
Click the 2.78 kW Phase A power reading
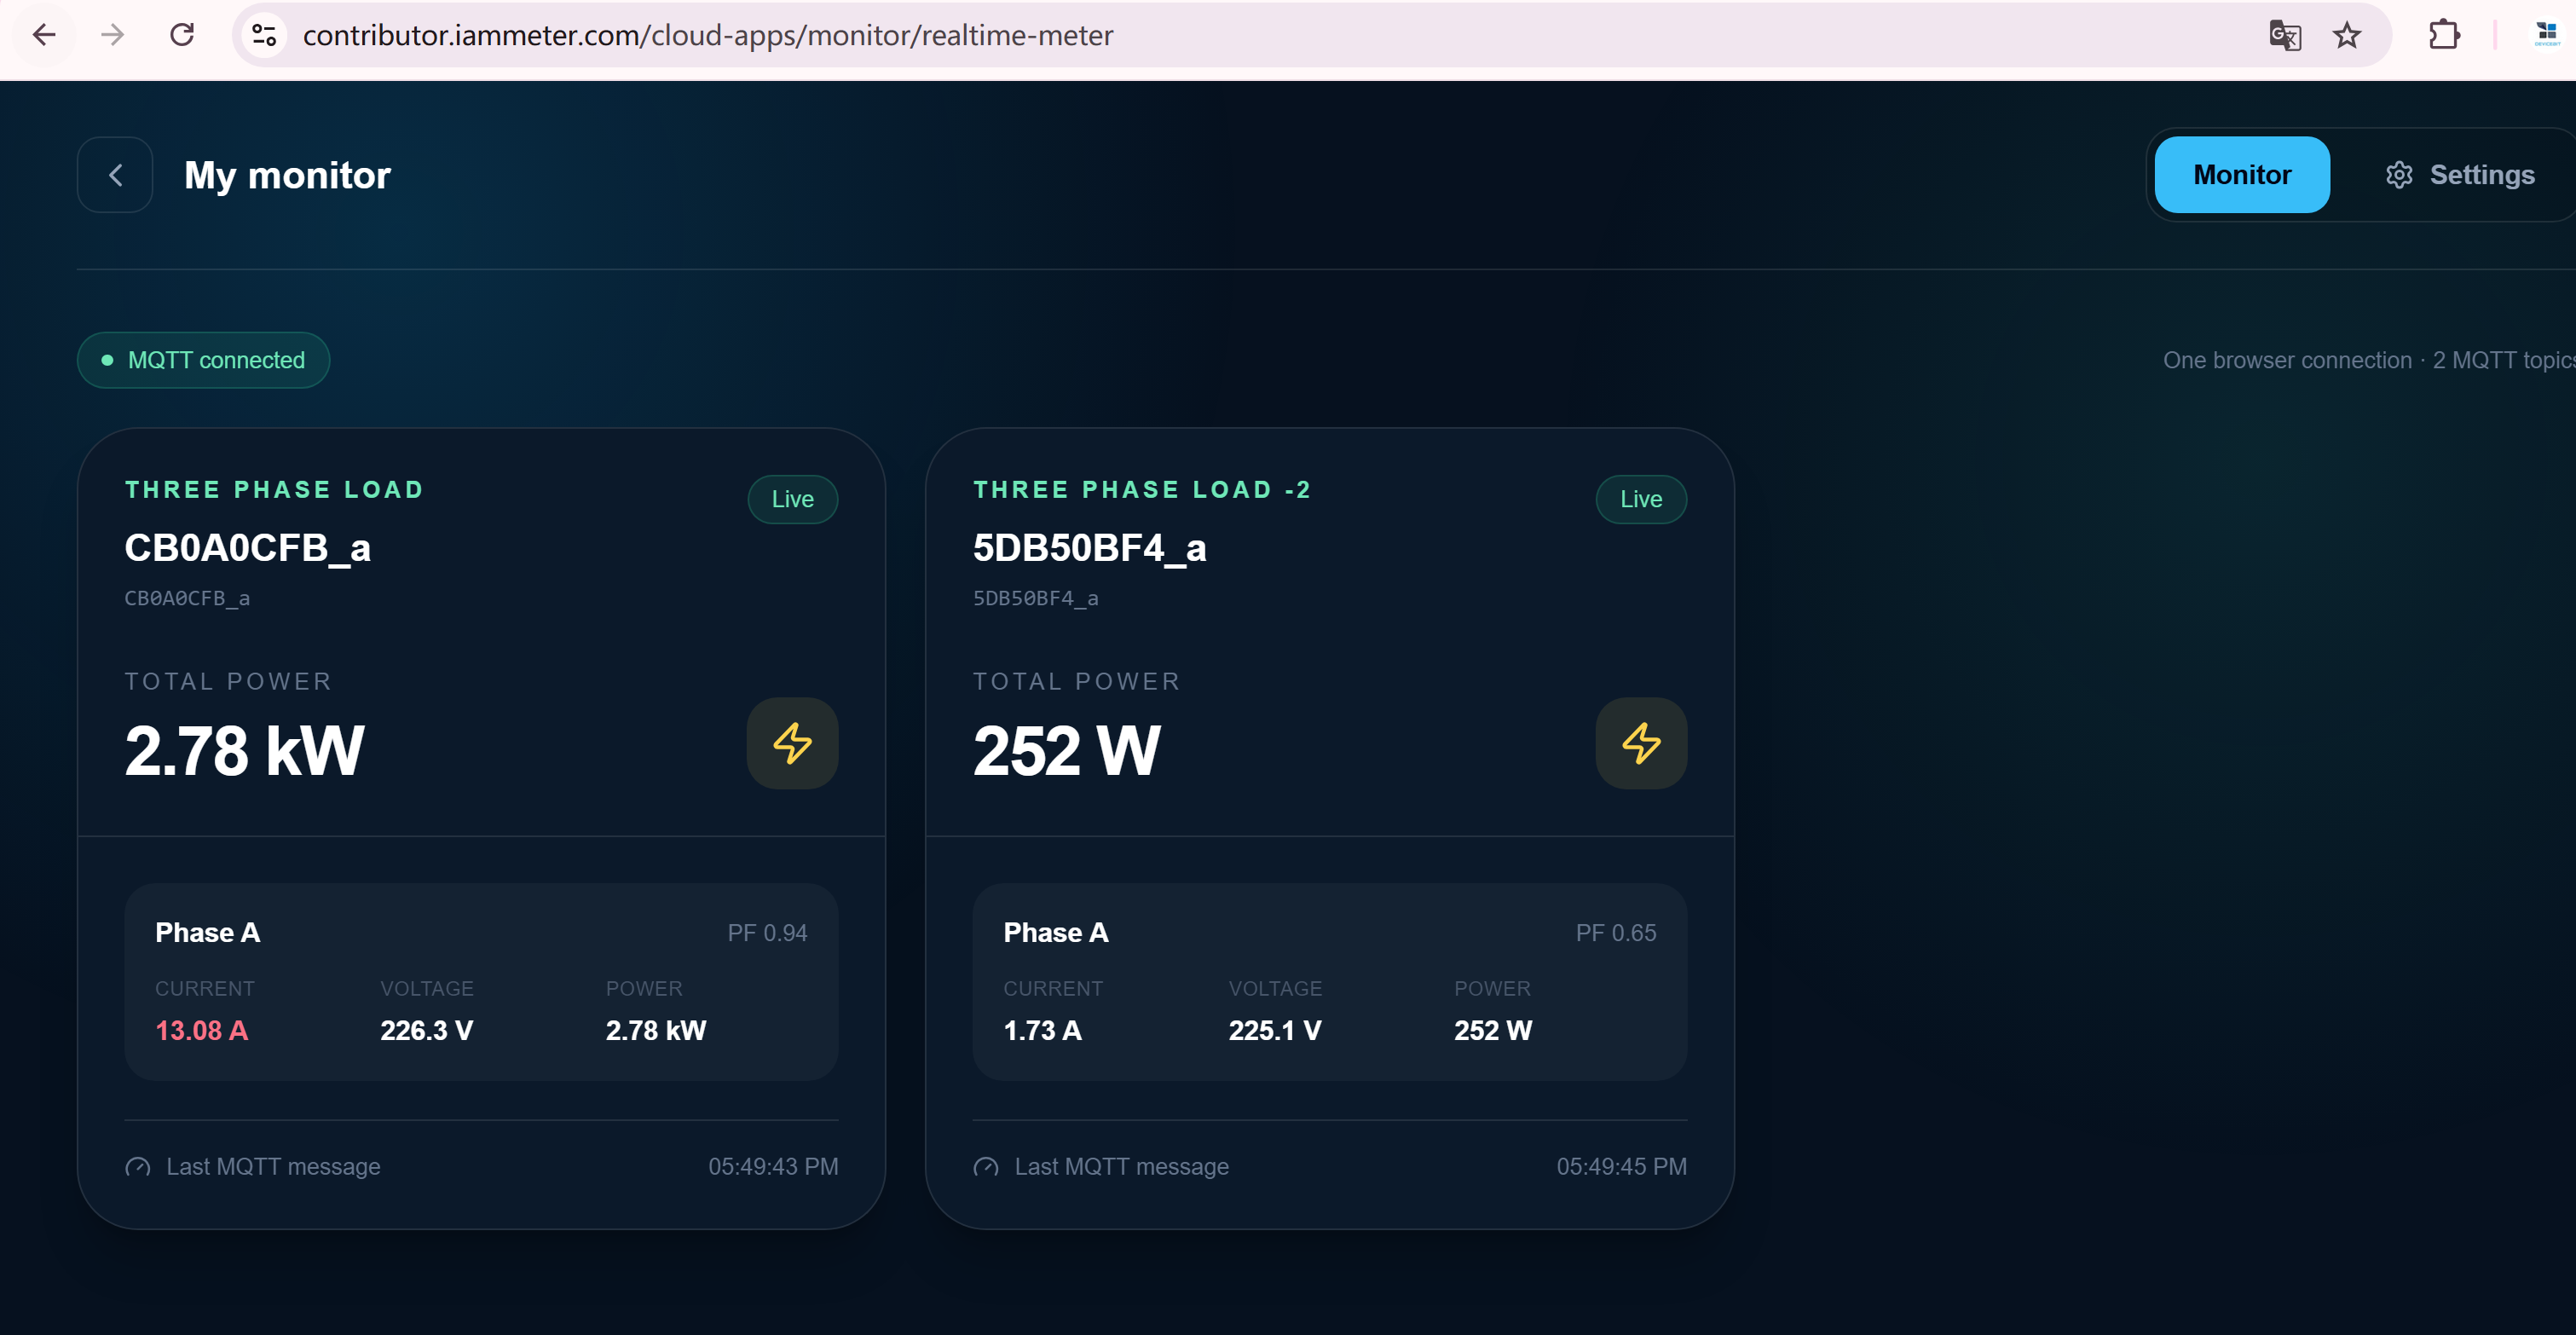655,1030
